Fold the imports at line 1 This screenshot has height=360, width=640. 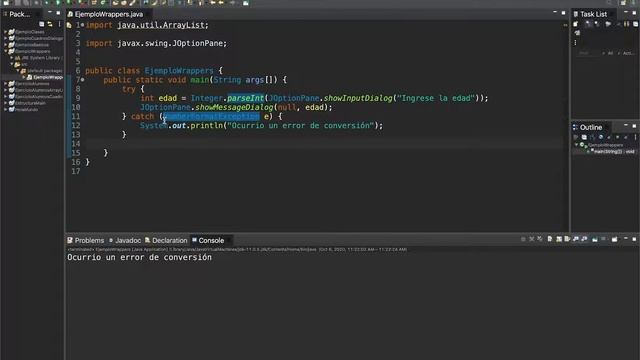[82, 25]
